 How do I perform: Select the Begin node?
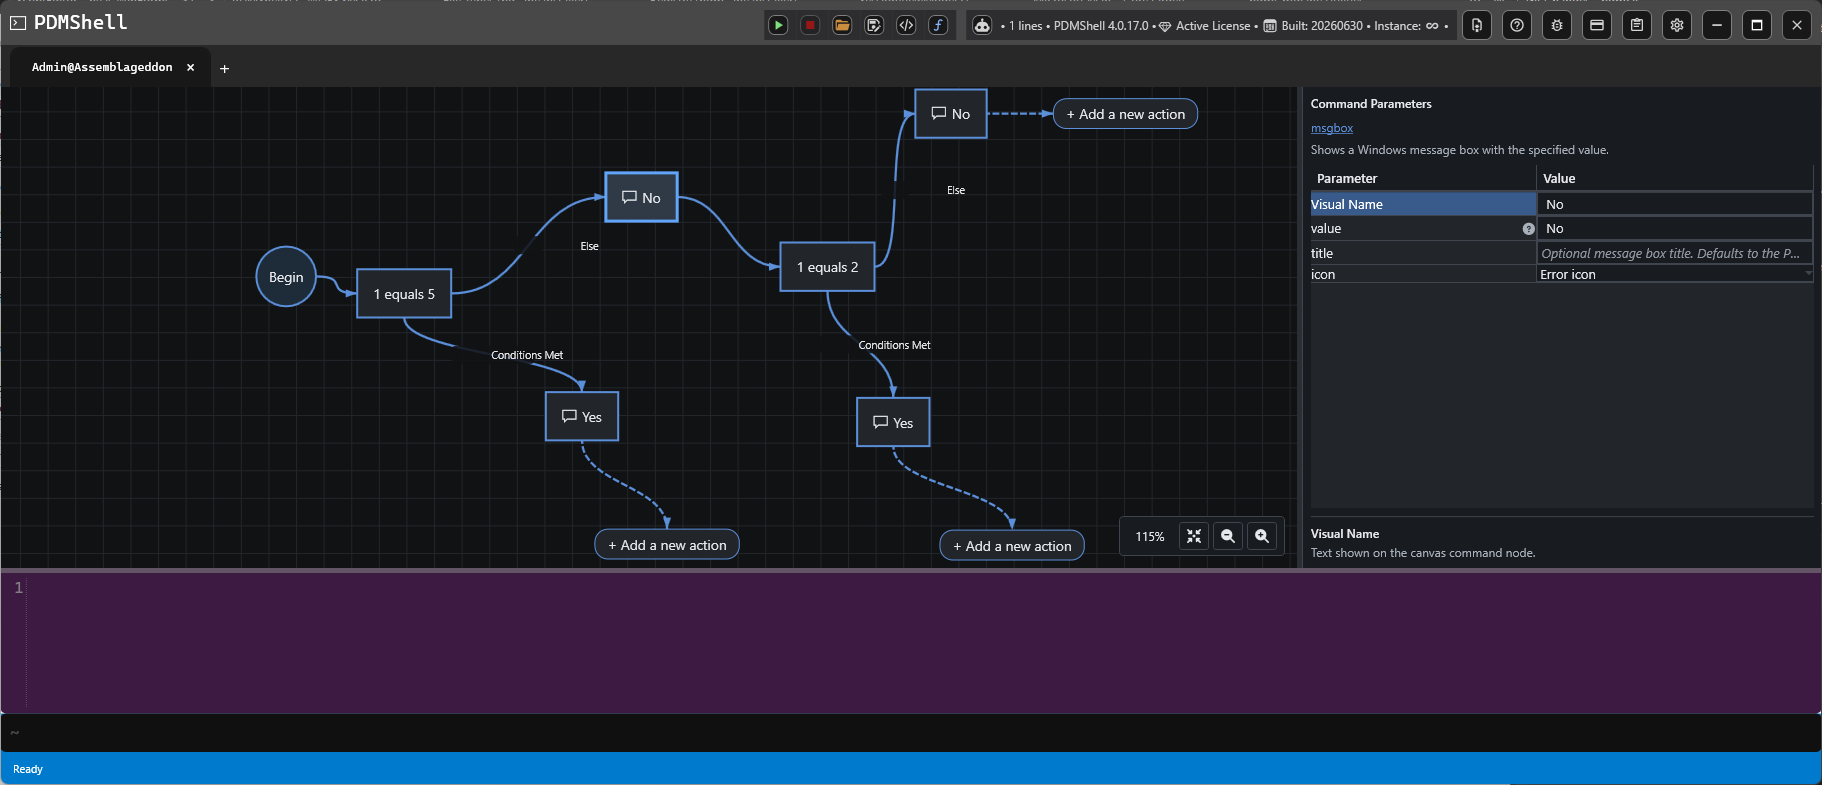point(286,277)
